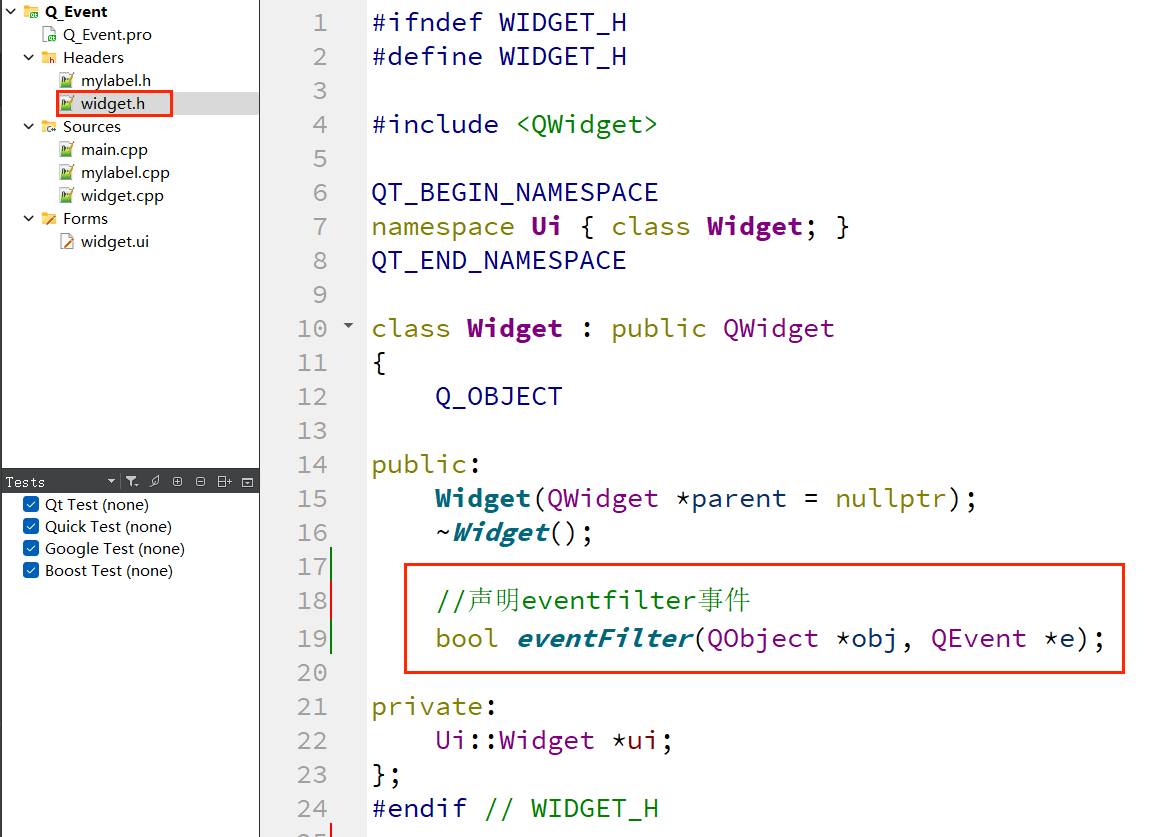Click the widget.h file icon
The image size is (1170, 837).
(67, 104)
